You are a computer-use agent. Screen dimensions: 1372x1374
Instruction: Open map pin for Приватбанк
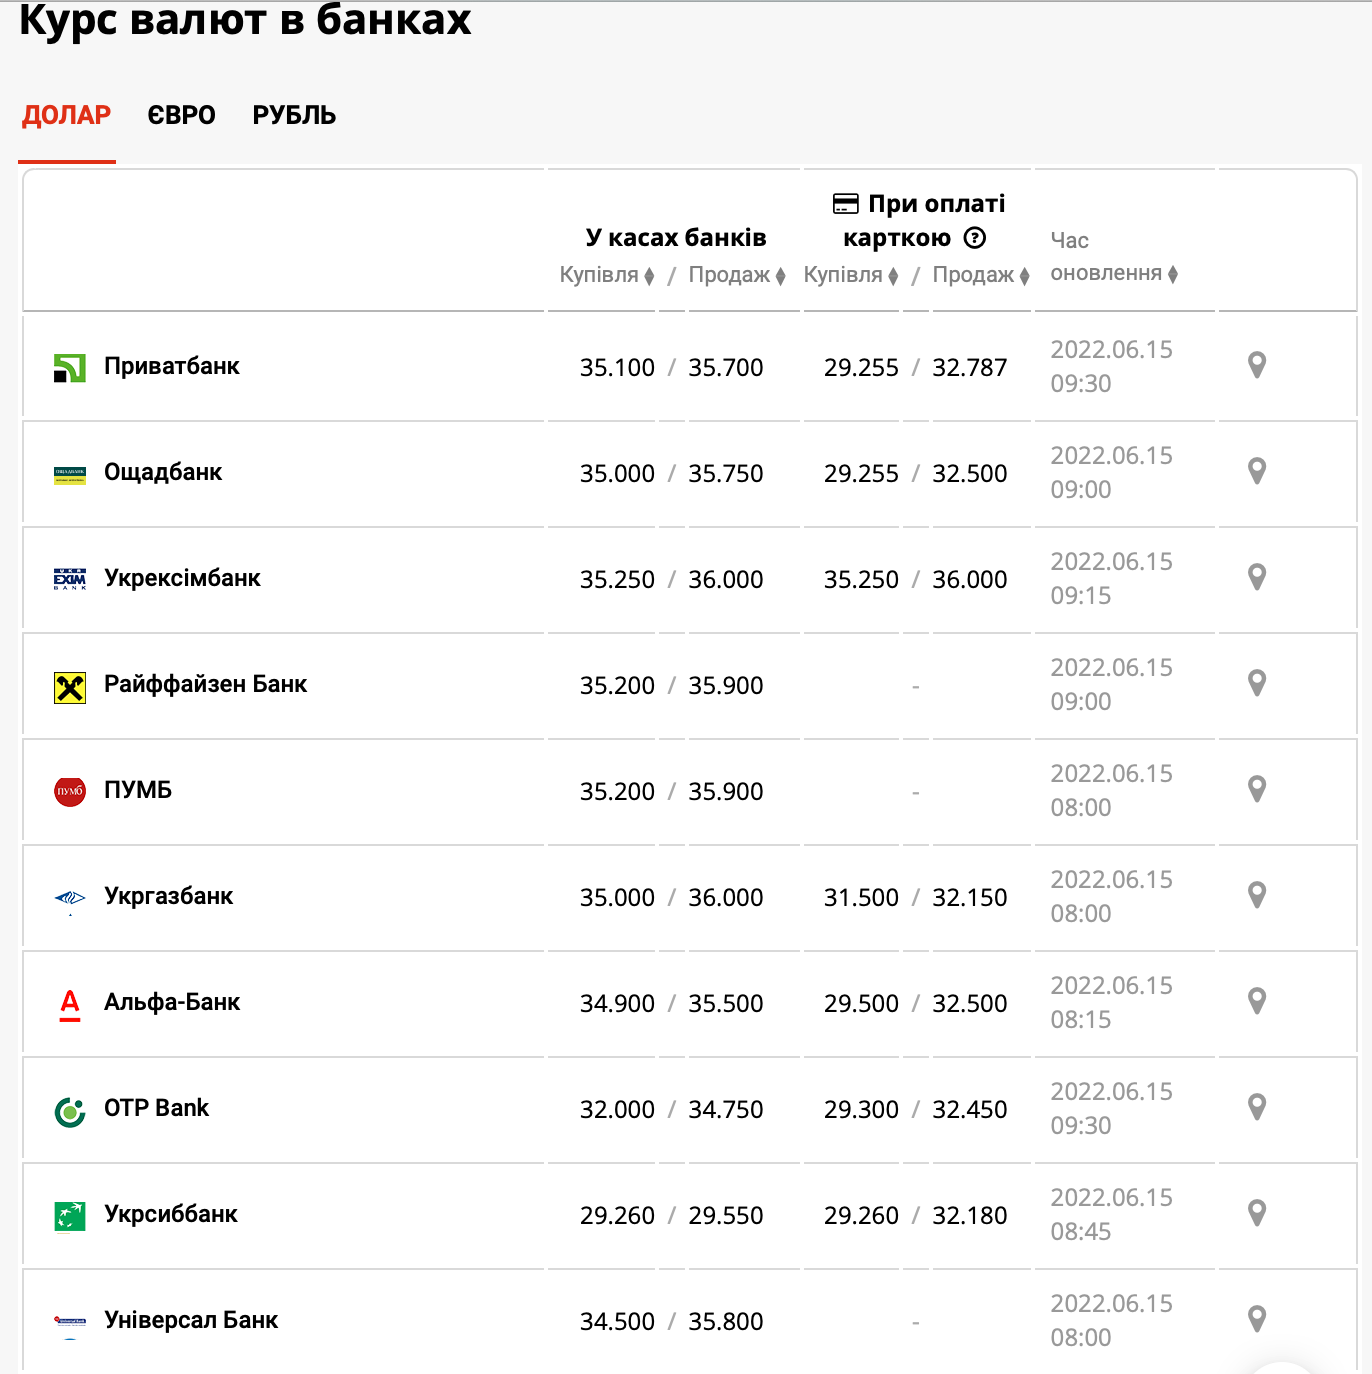click(1257, 365)
